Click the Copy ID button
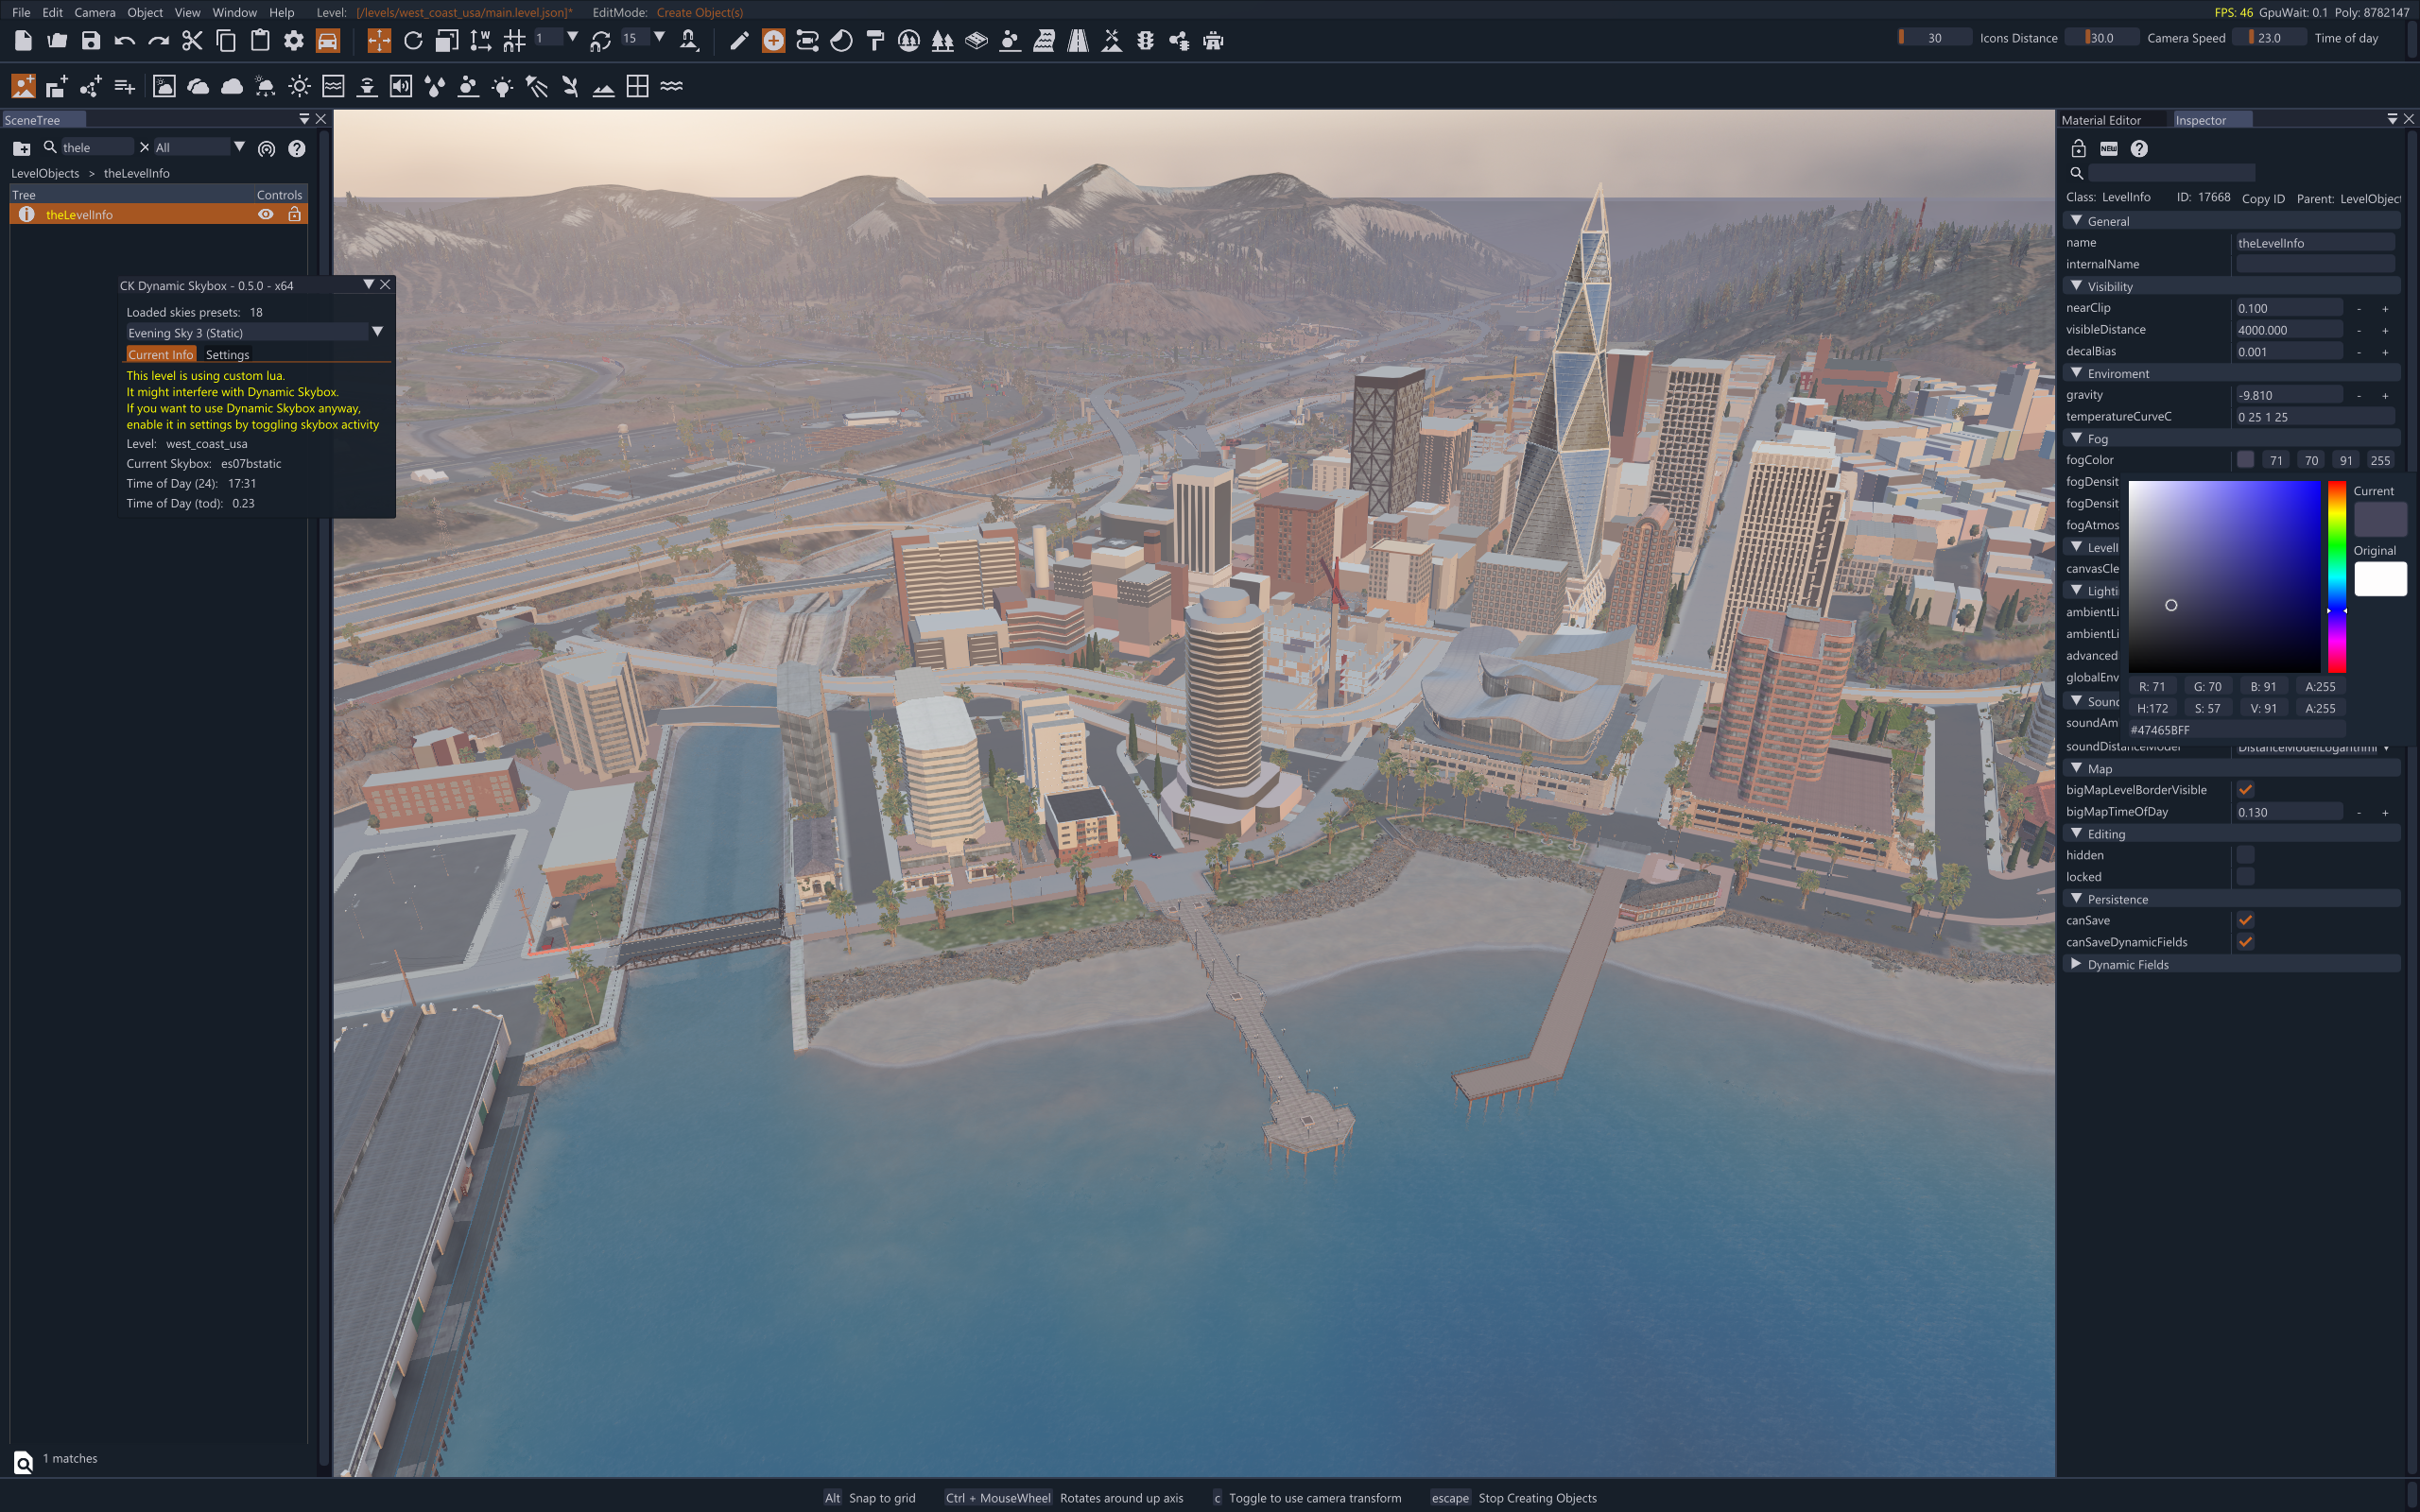Viewport: 2420px width, 1512px height. tap(2262, 198)
